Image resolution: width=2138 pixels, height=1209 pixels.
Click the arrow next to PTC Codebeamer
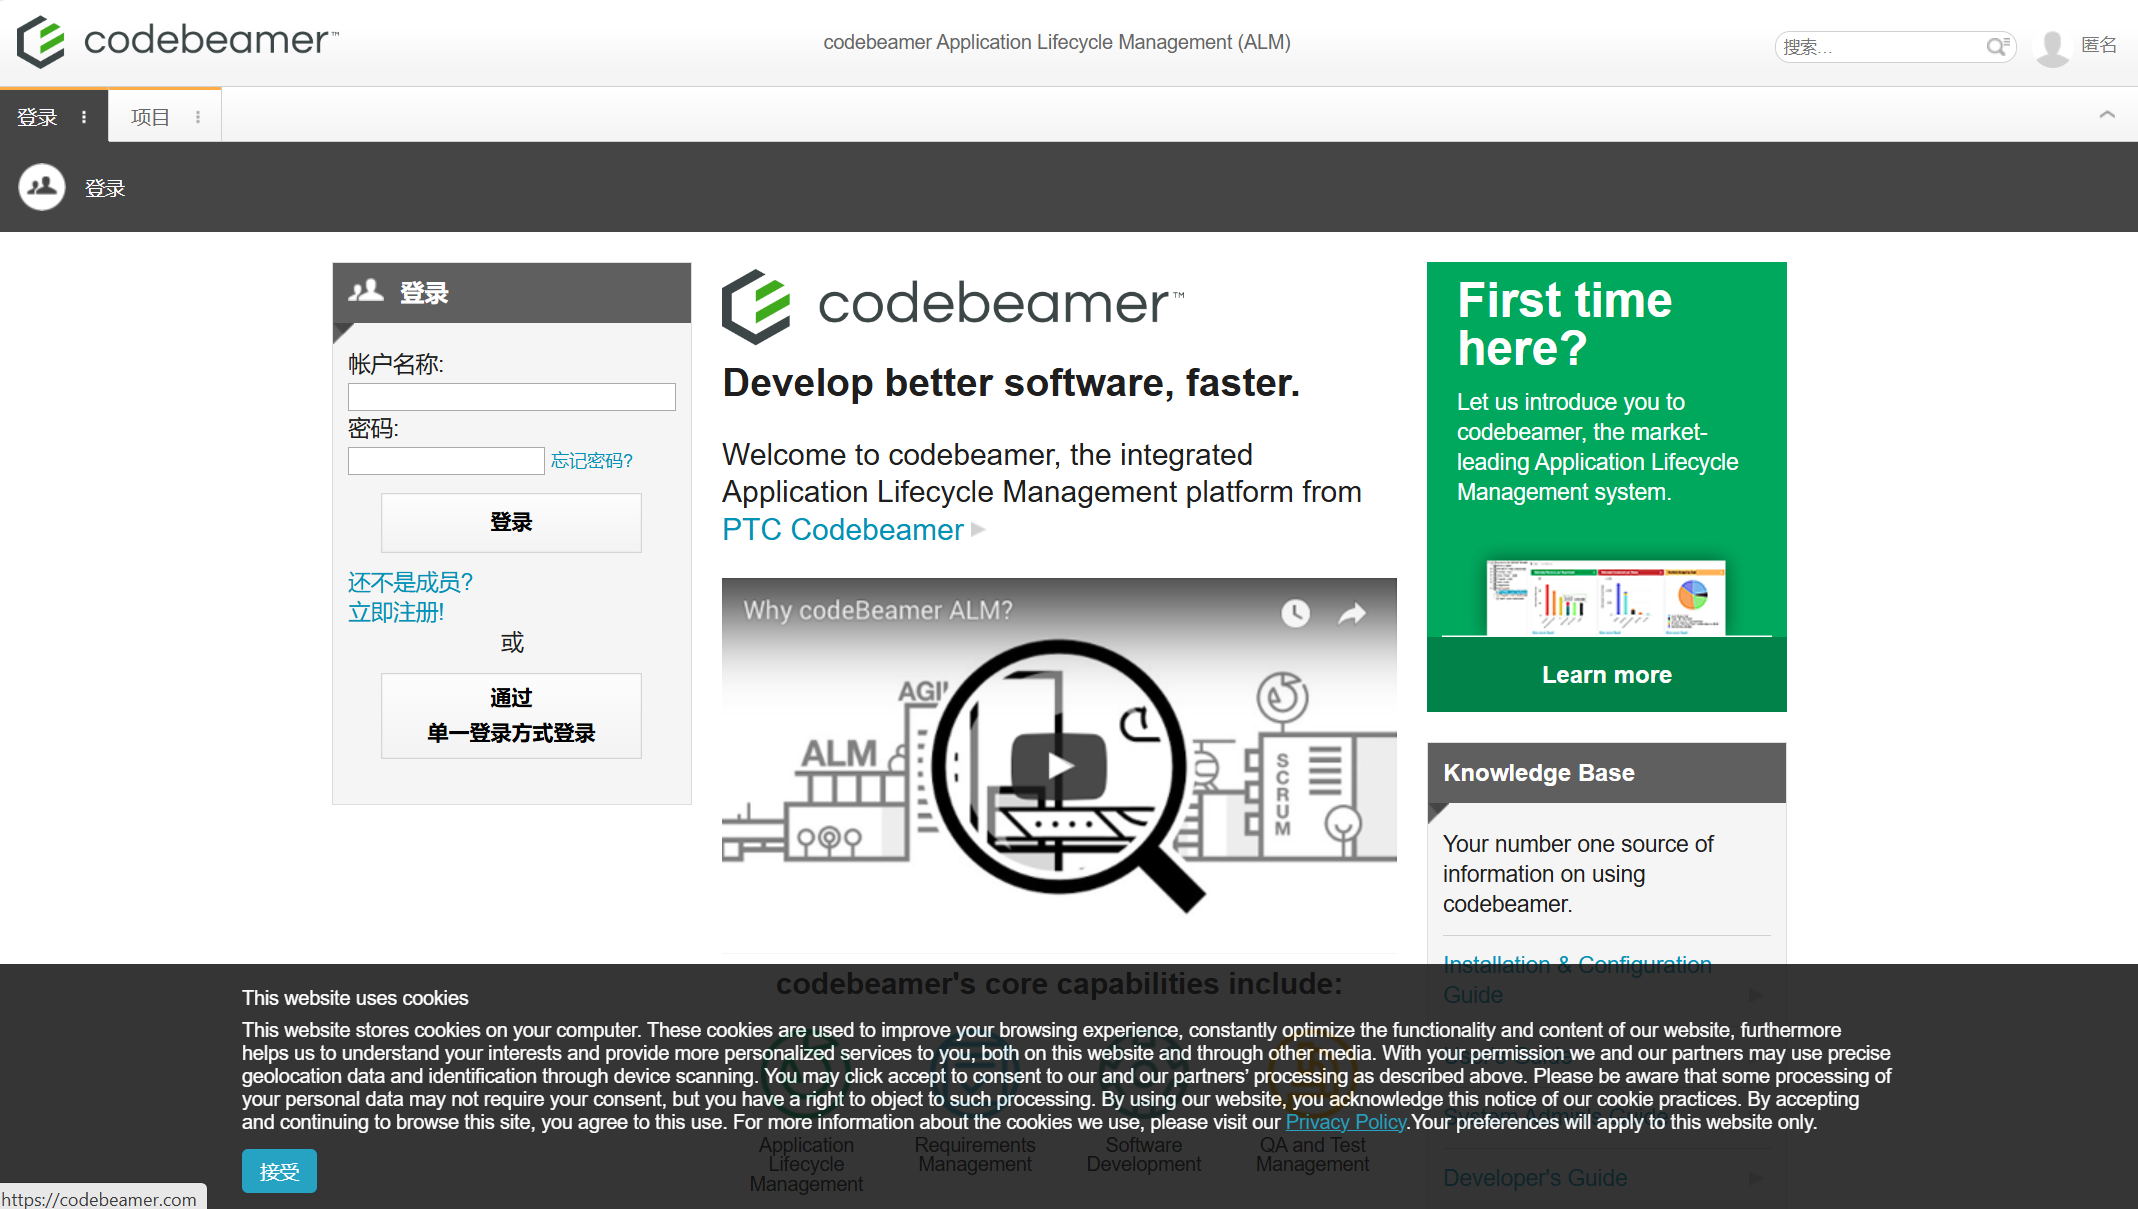(x=978, y=529)
